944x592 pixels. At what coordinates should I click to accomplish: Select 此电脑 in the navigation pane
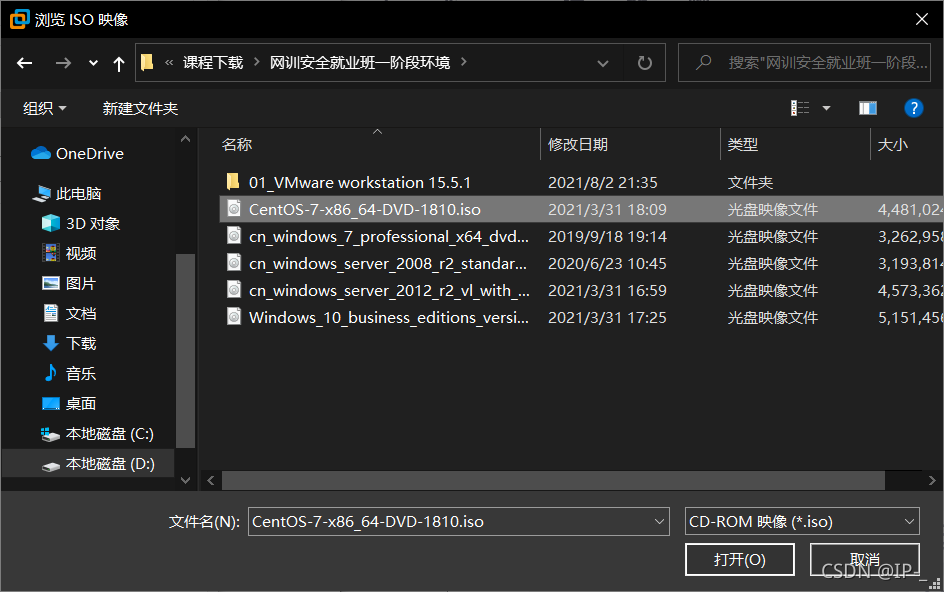coord(67,193)
